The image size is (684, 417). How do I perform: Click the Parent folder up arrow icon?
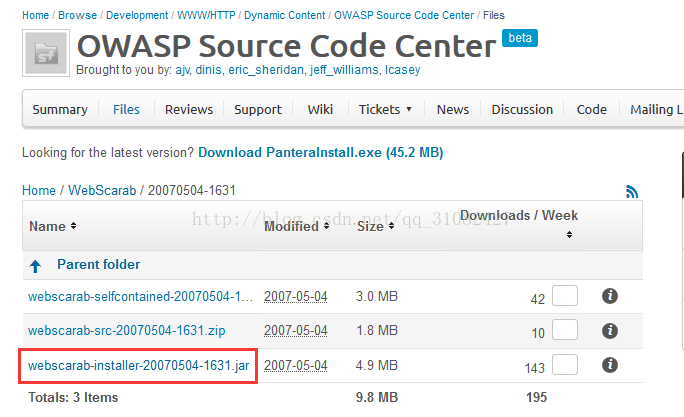point(35,266)
